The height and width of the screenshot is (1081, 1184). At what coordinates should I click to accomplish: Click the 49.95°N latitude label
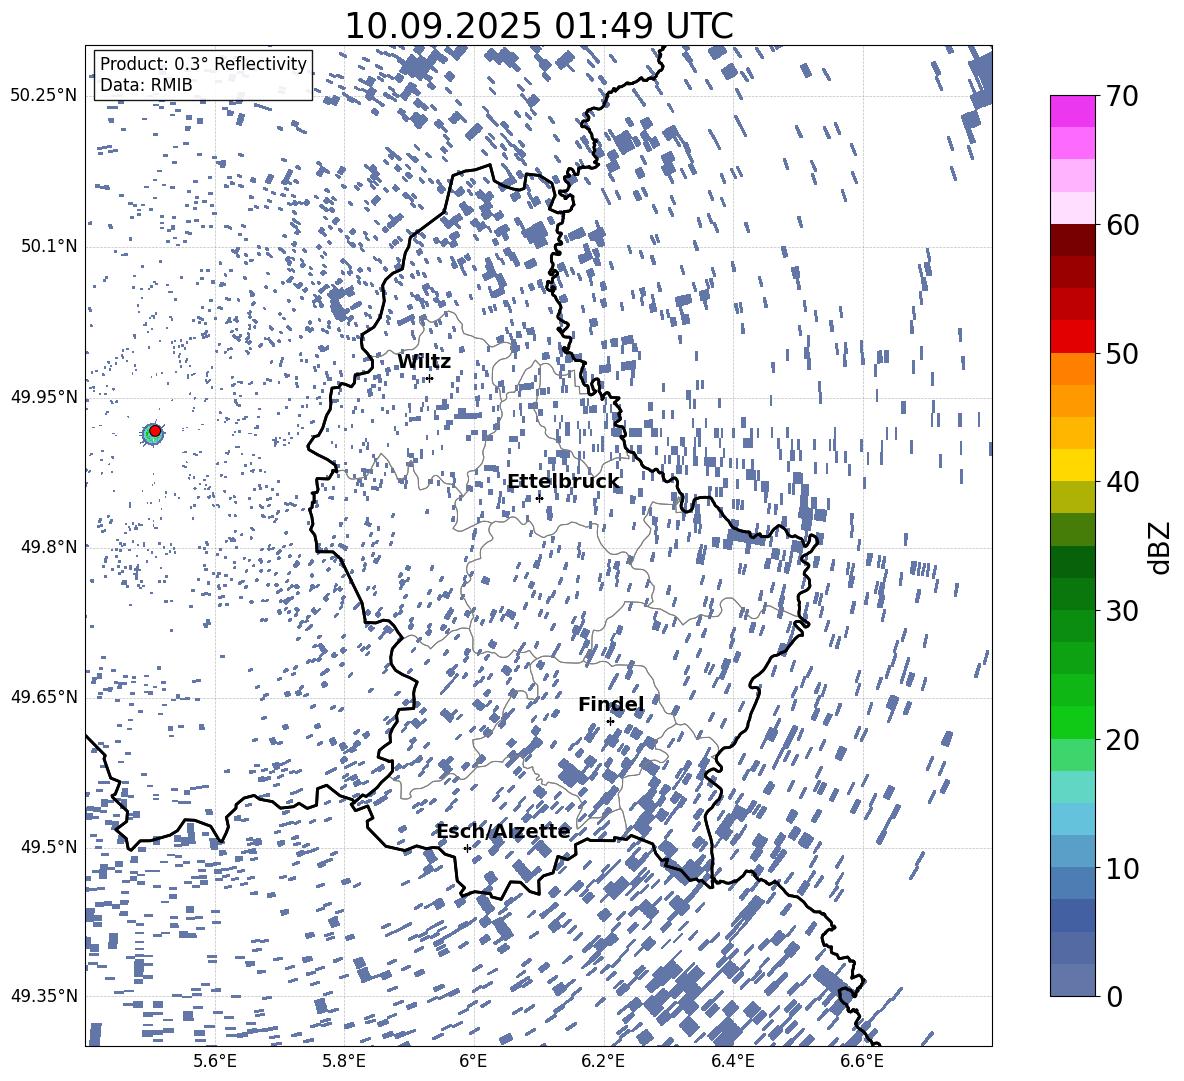pos(44,397)
